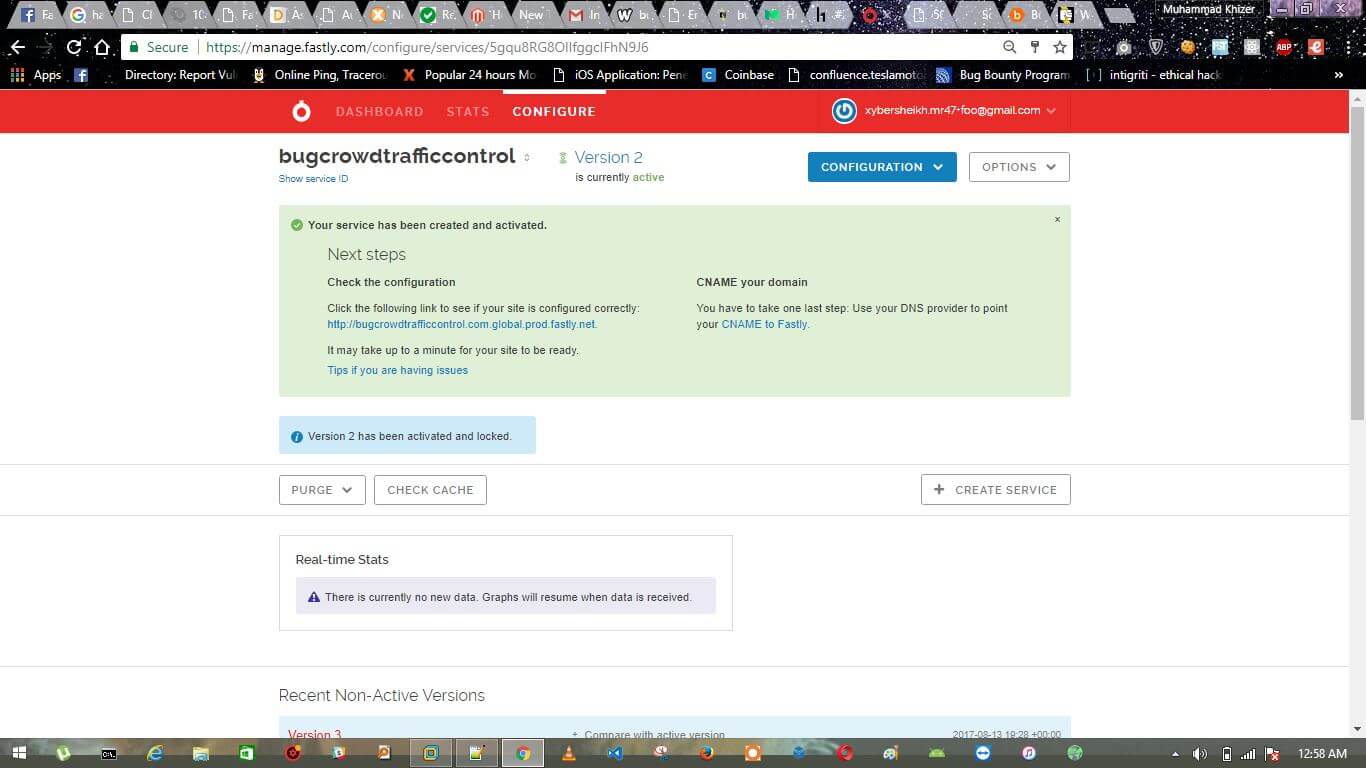Go to browser home icon

(x=102, y=47)
